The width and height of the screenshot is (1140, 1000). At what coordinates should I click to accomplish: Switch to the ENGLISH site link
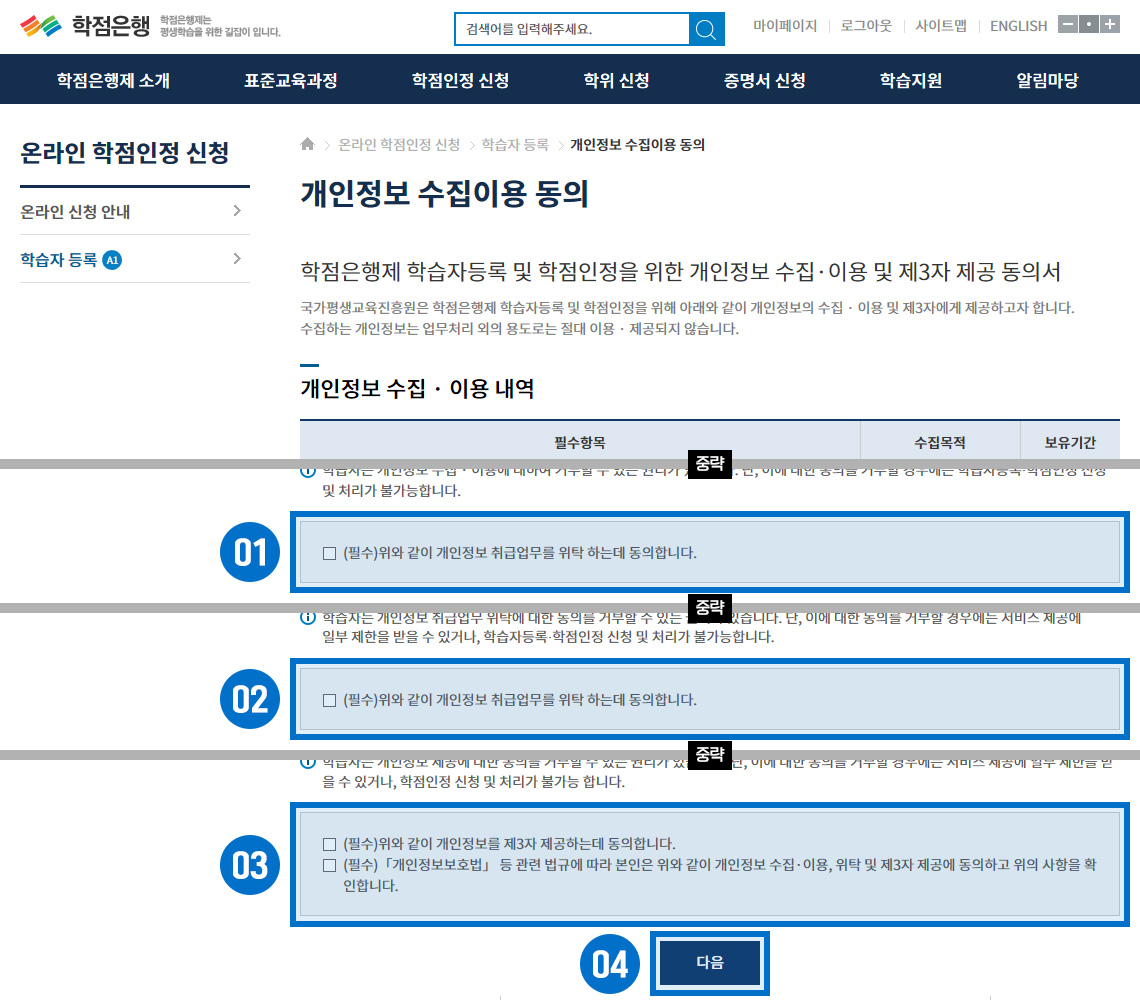pos(1018,26)
